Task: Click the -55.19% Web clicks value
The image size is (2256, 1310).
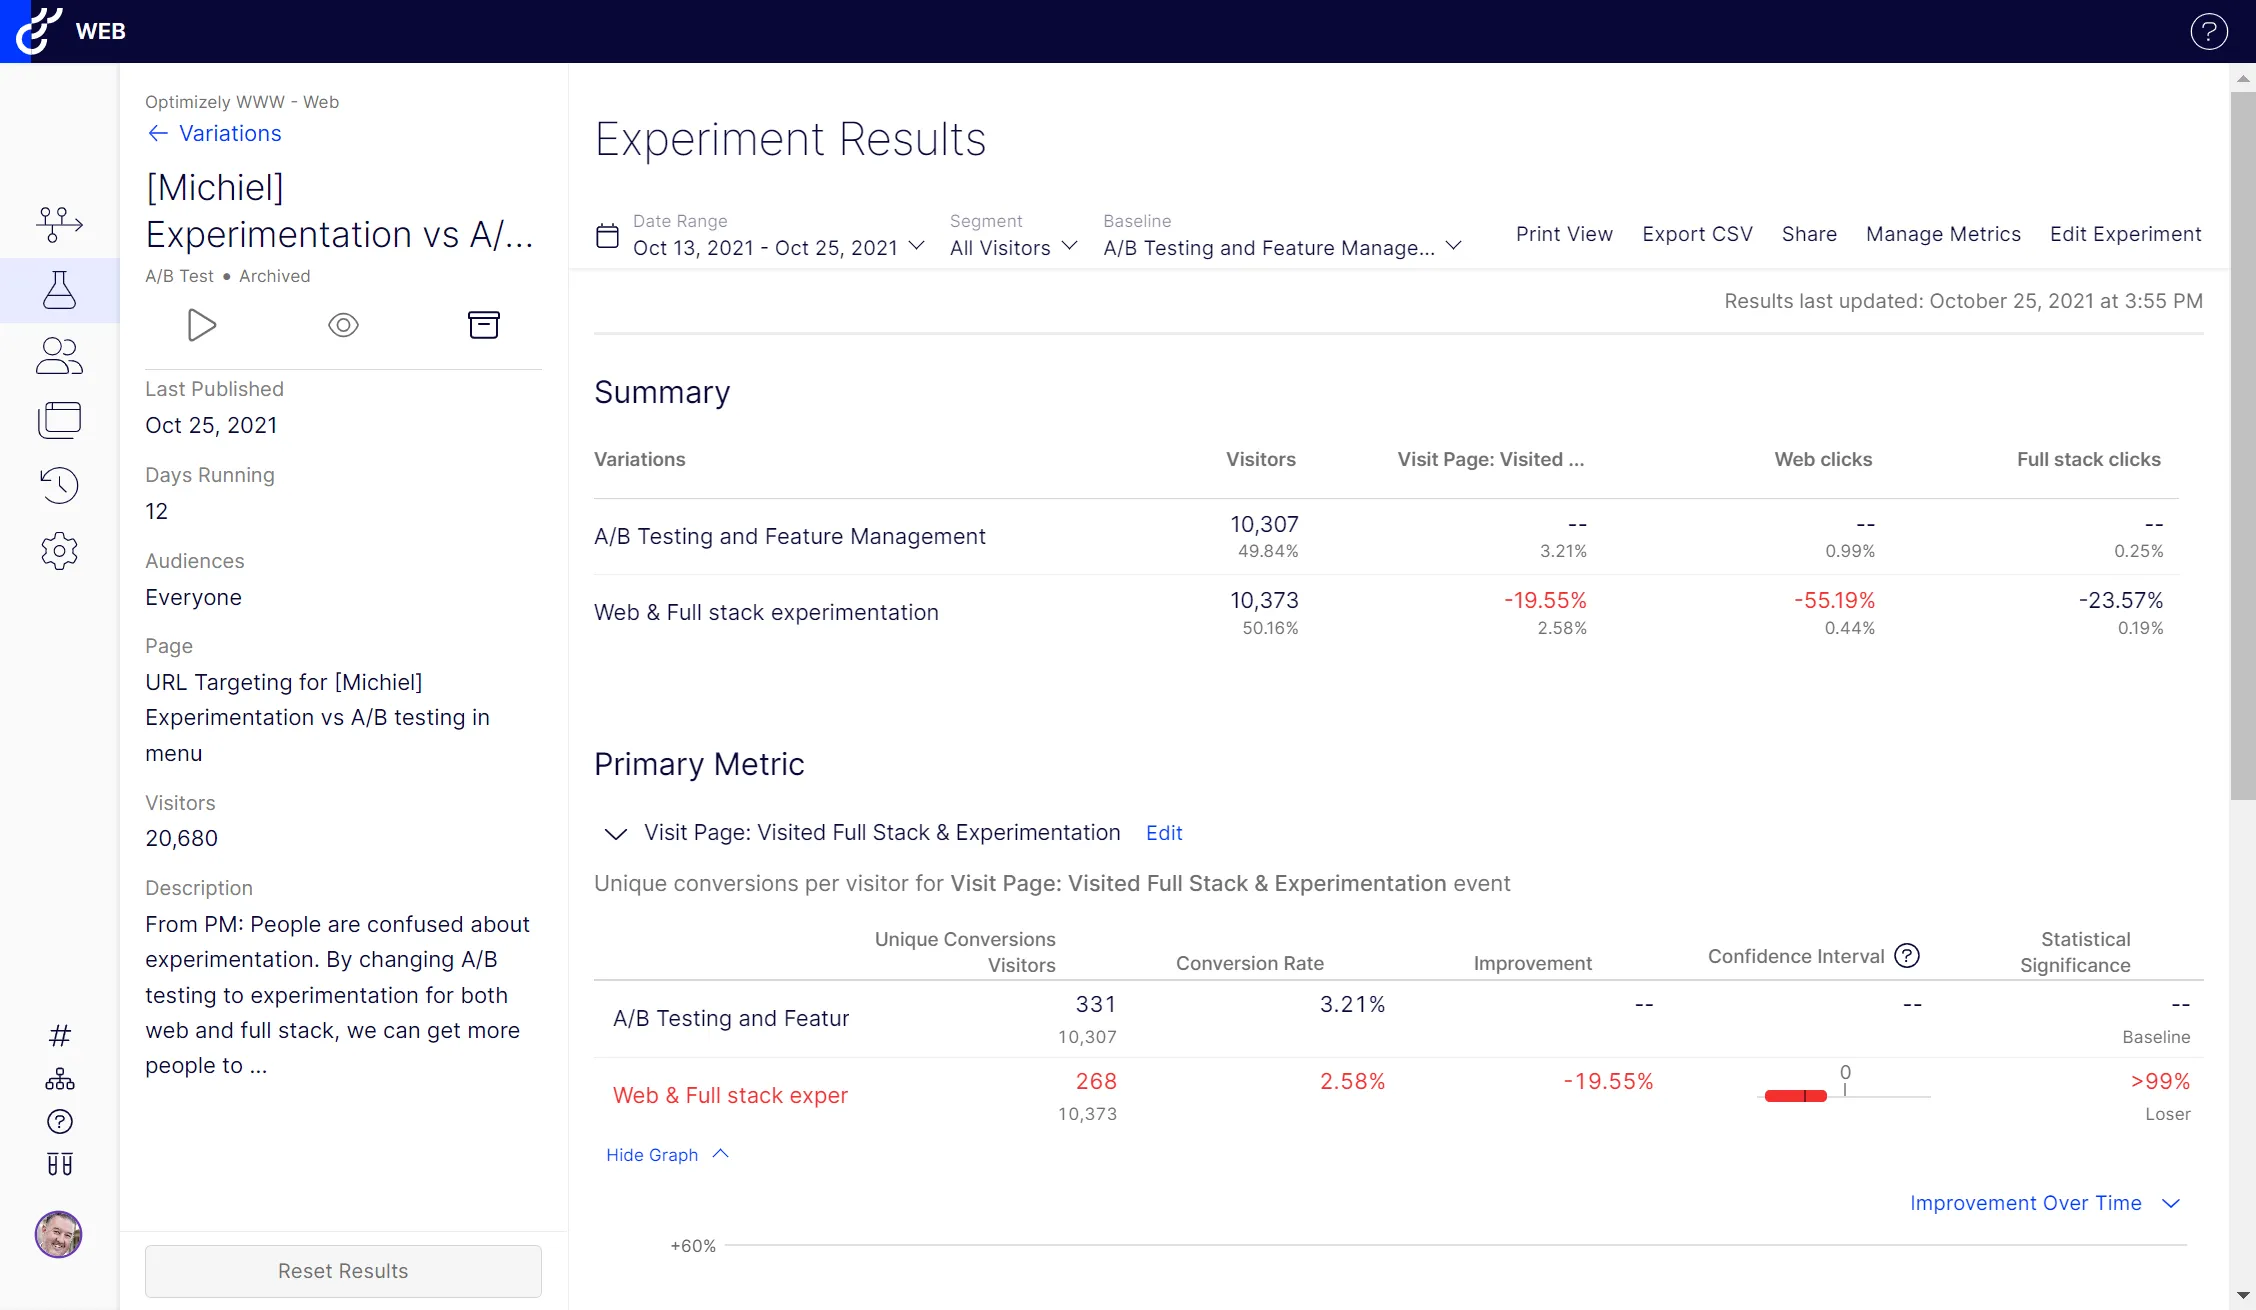Action: click(x=1834, y=600)
